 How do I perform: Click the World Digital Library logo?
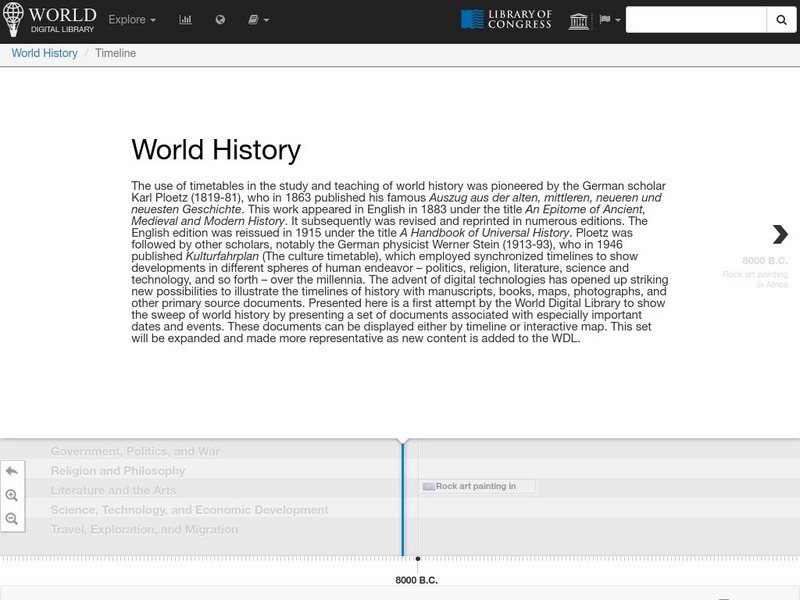[49, 20]
